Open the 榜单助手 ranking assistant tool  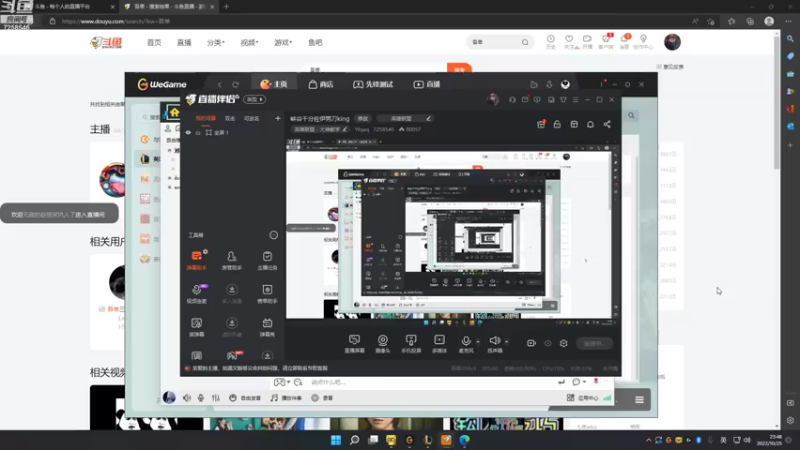tap(267, 293)
